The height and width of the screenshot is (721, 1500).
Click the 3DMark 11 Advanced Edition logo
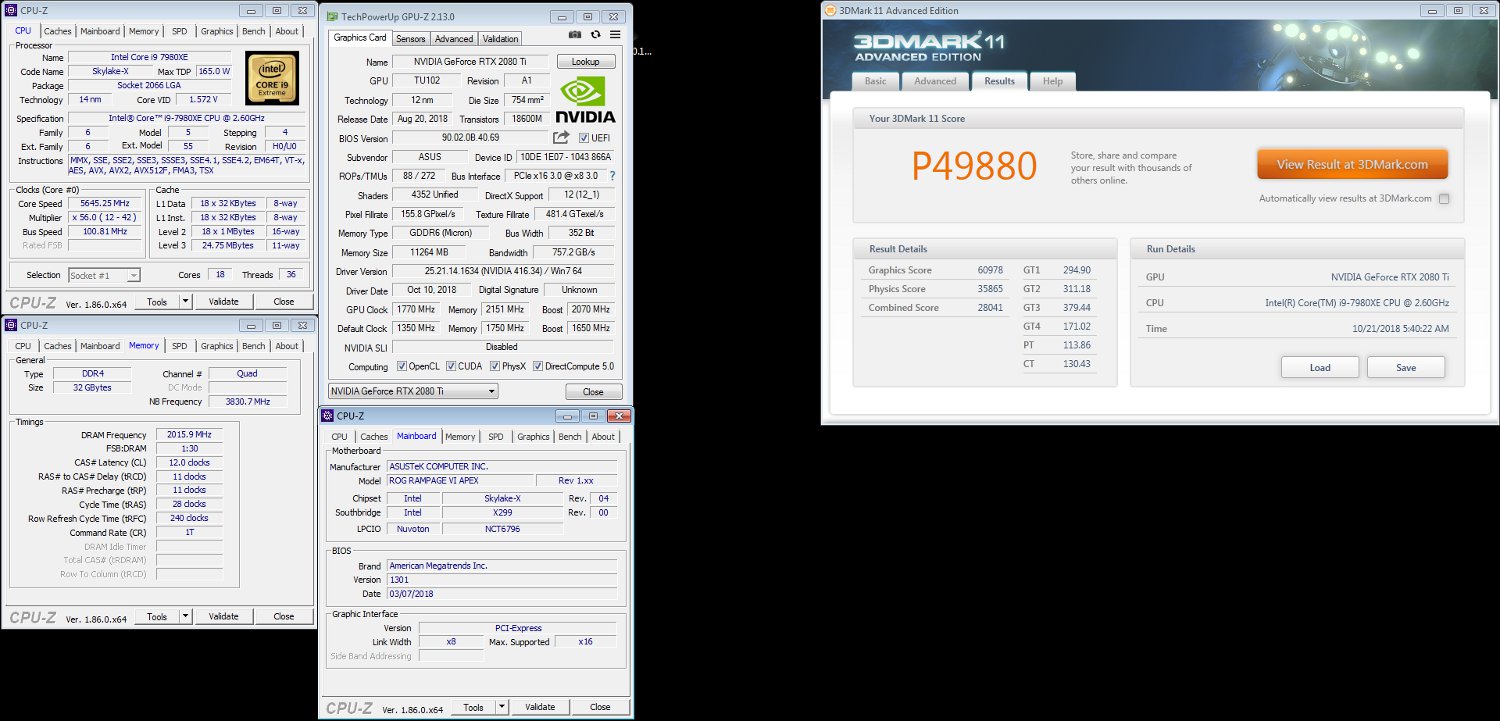(x=930, y=49)
